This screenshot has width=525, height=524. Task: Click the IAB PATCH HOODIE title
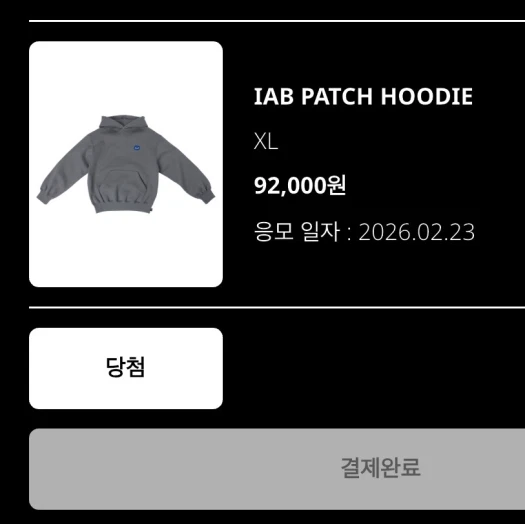pos(363,96)
